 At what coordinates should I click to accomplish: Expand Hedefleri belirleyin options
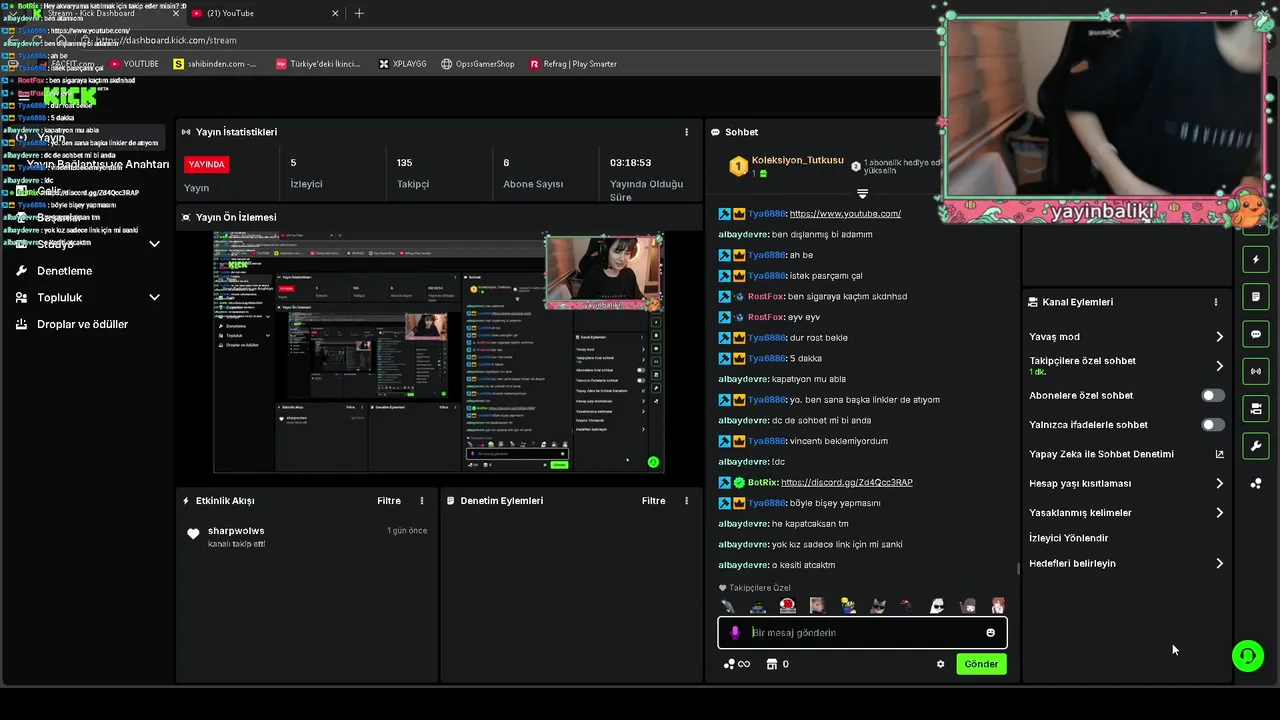pos(1219,564)
